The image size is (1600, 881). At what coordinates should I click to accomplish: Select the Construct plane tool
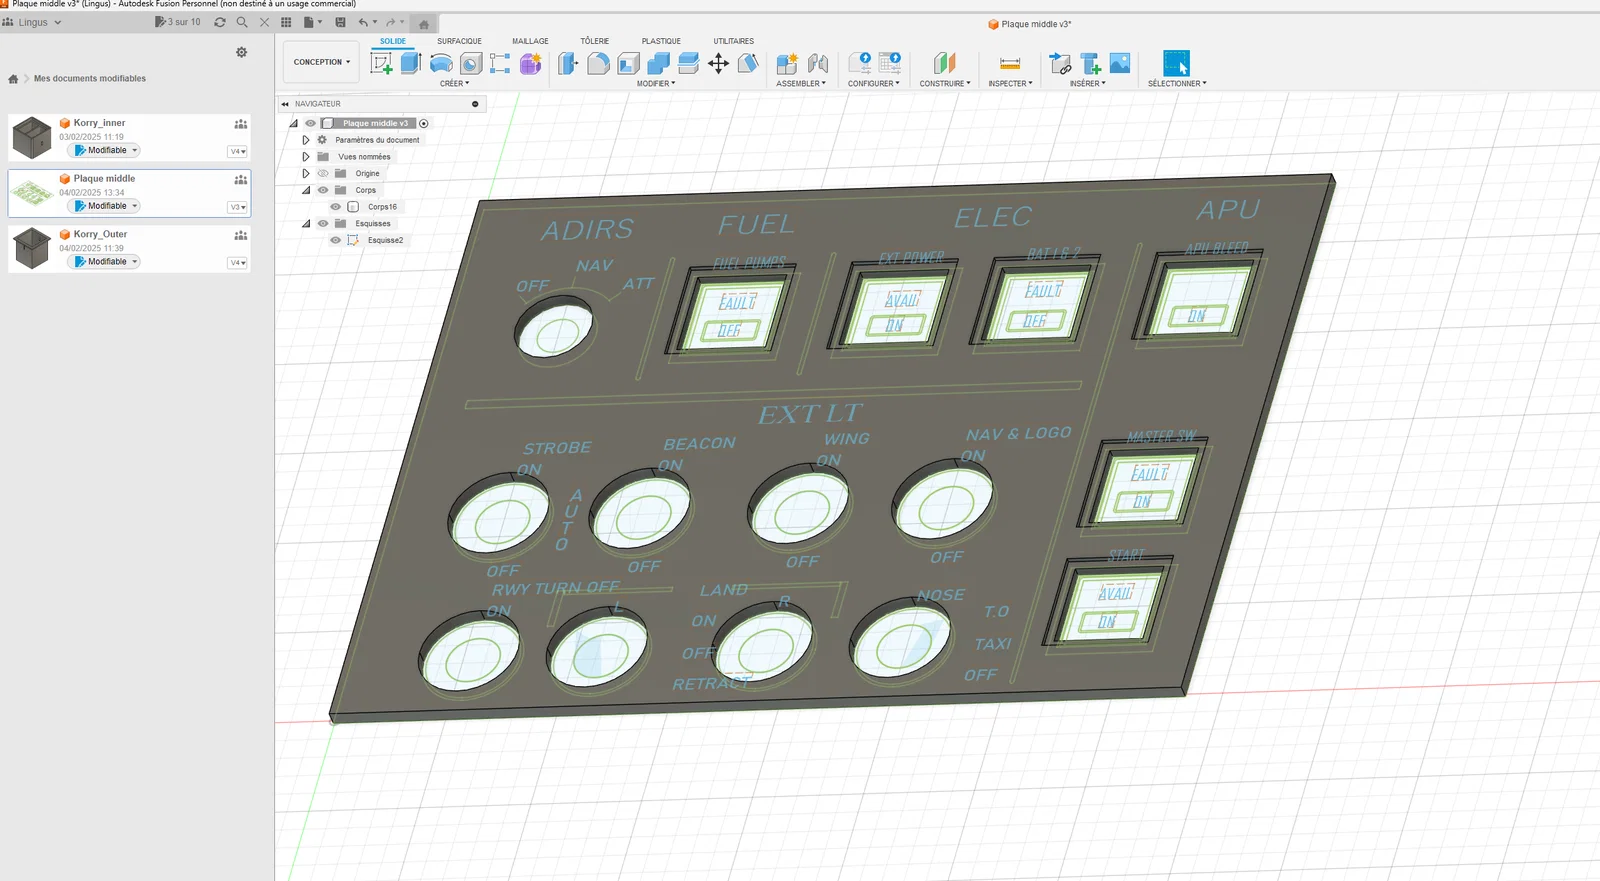pos(945,64)
